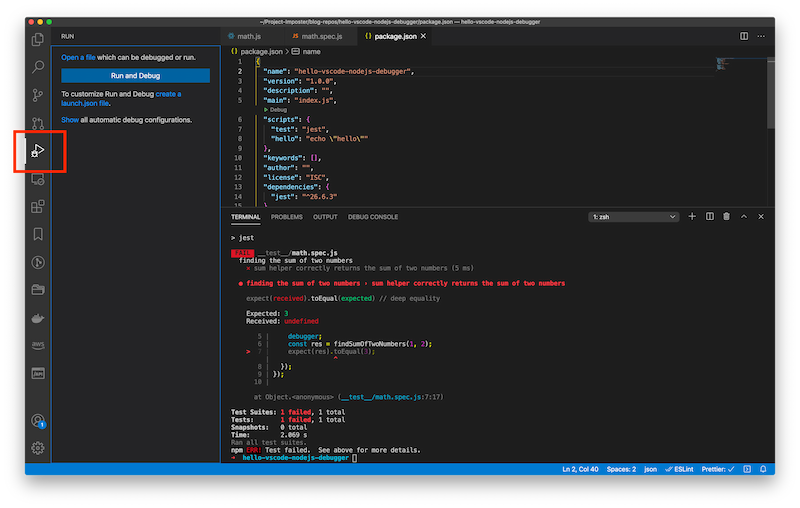Open the Accounts menu with badge
Image resolution: width=800 pixels, height=508 pixels.
38,421
